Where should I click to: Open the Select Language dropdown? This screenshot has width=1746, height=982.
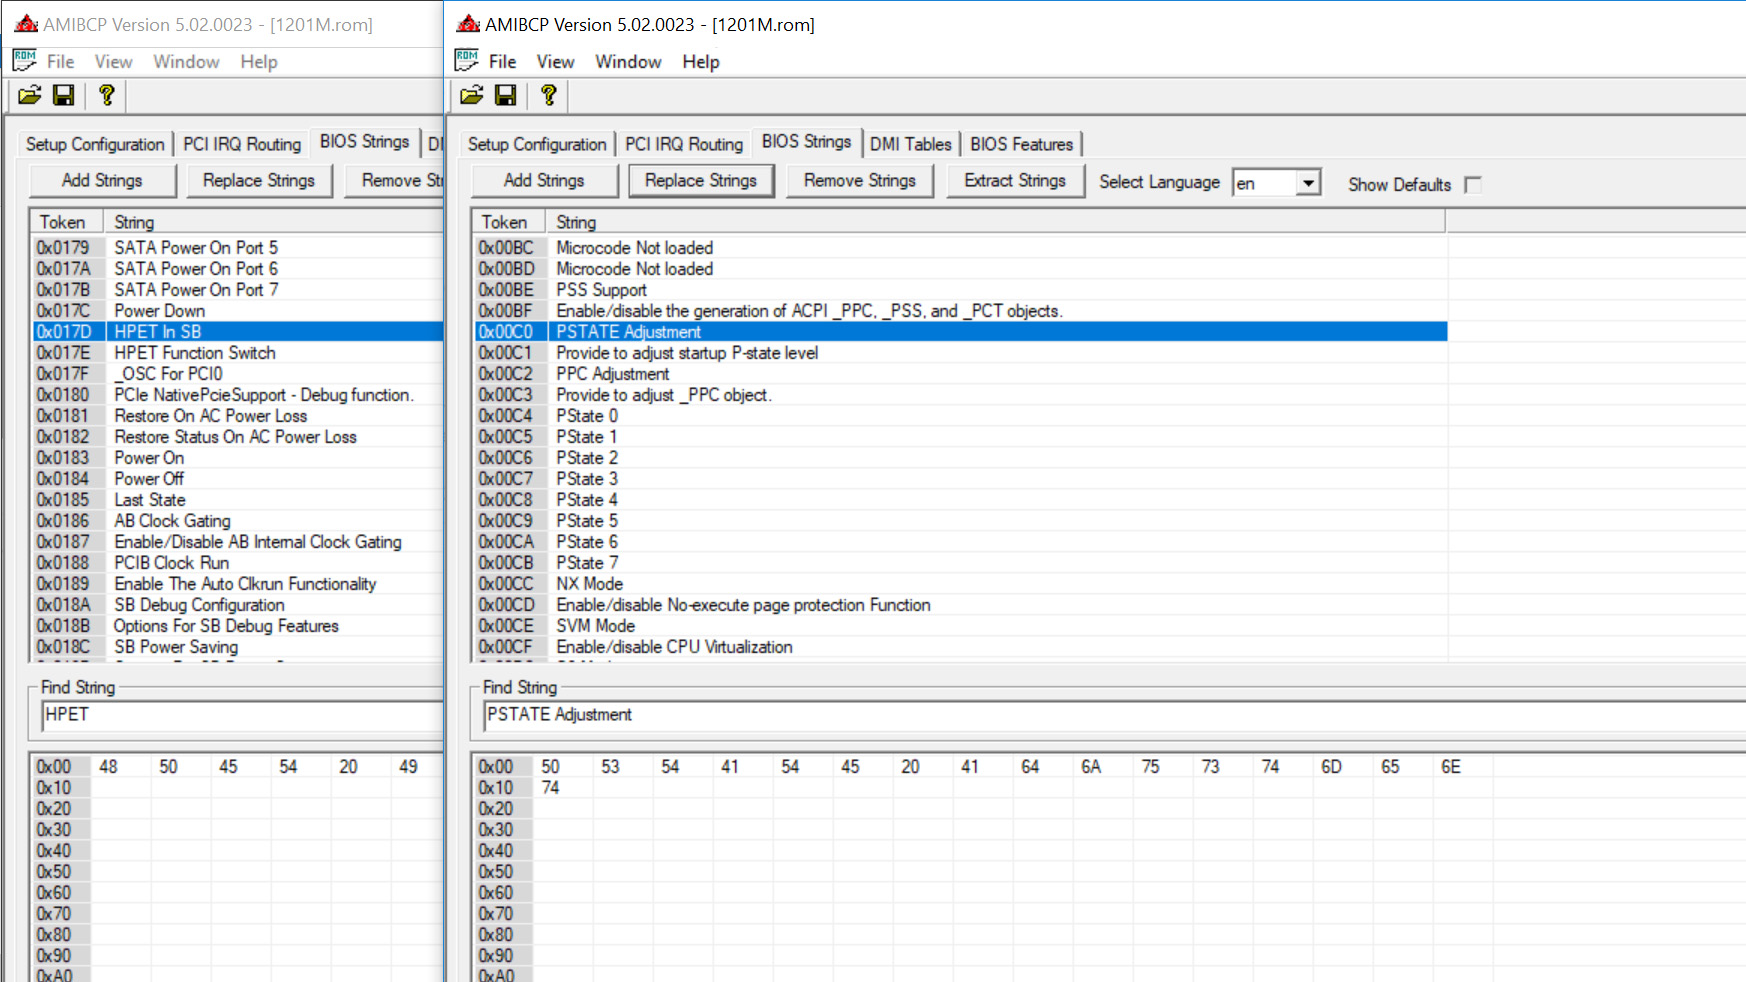(1308, 183)
